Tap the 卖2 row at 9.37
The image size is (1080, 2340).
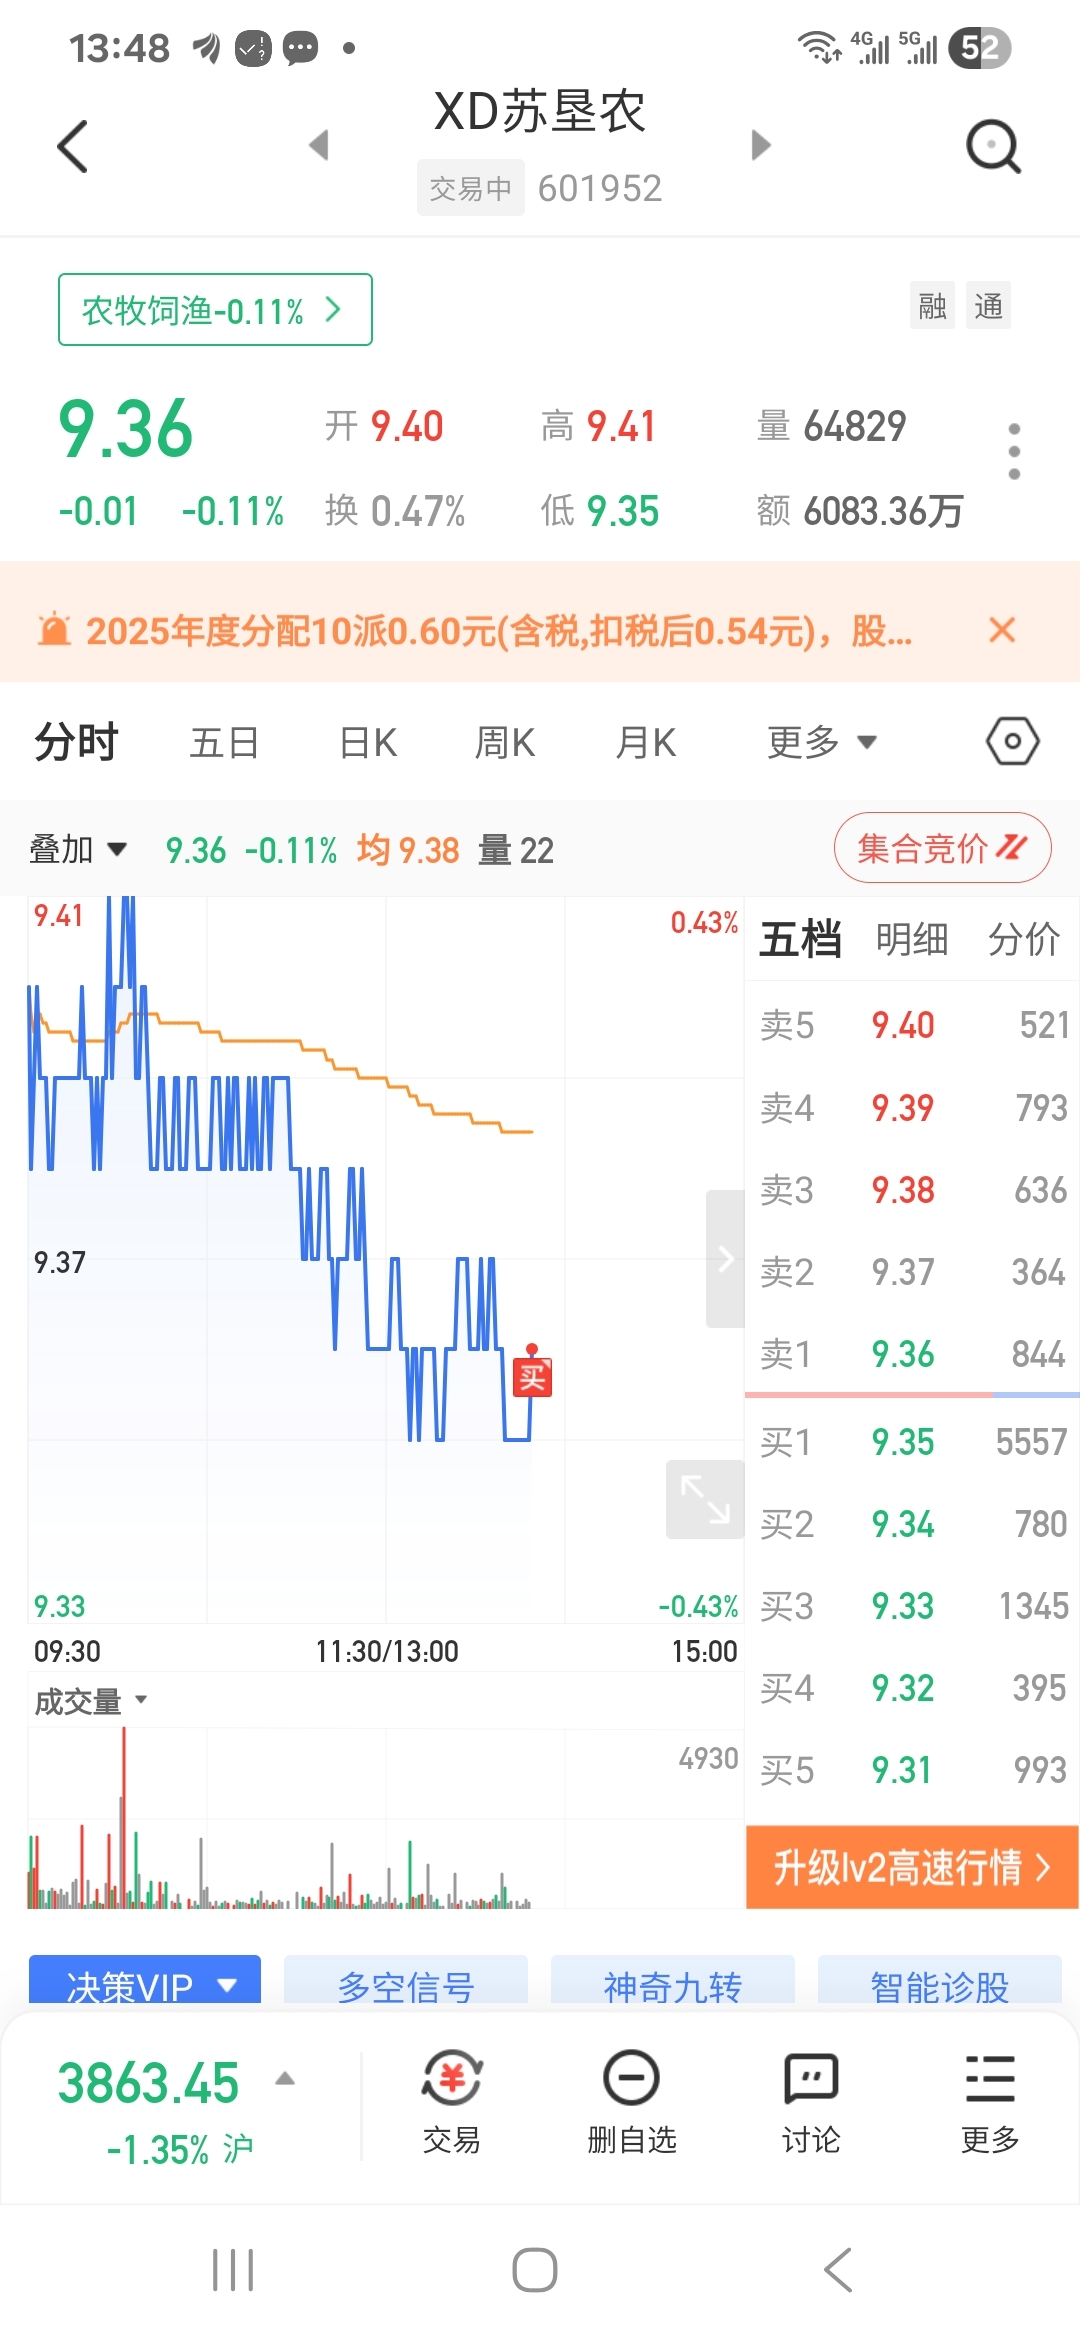coord(912,1272)
